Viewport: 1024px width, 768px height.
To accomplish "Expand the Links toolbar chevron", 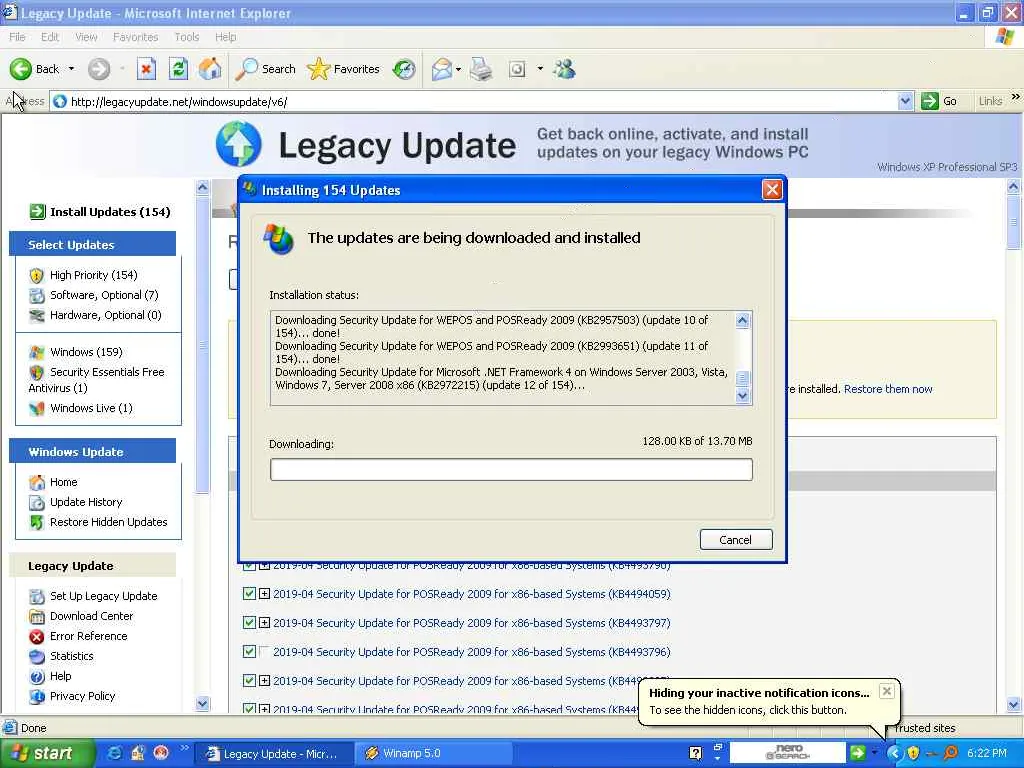I will coord(1016,97).
